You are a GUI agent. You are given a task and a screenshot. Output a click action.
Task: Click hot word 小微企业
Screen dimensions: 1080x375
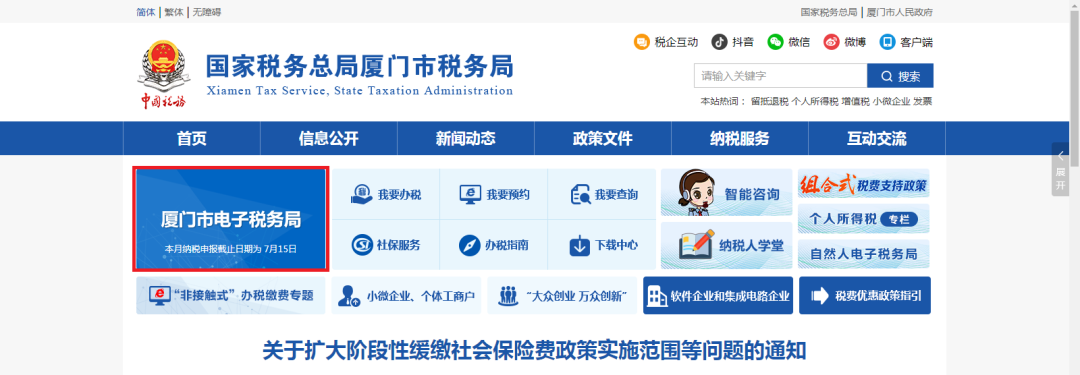click(x=891, y=101)
